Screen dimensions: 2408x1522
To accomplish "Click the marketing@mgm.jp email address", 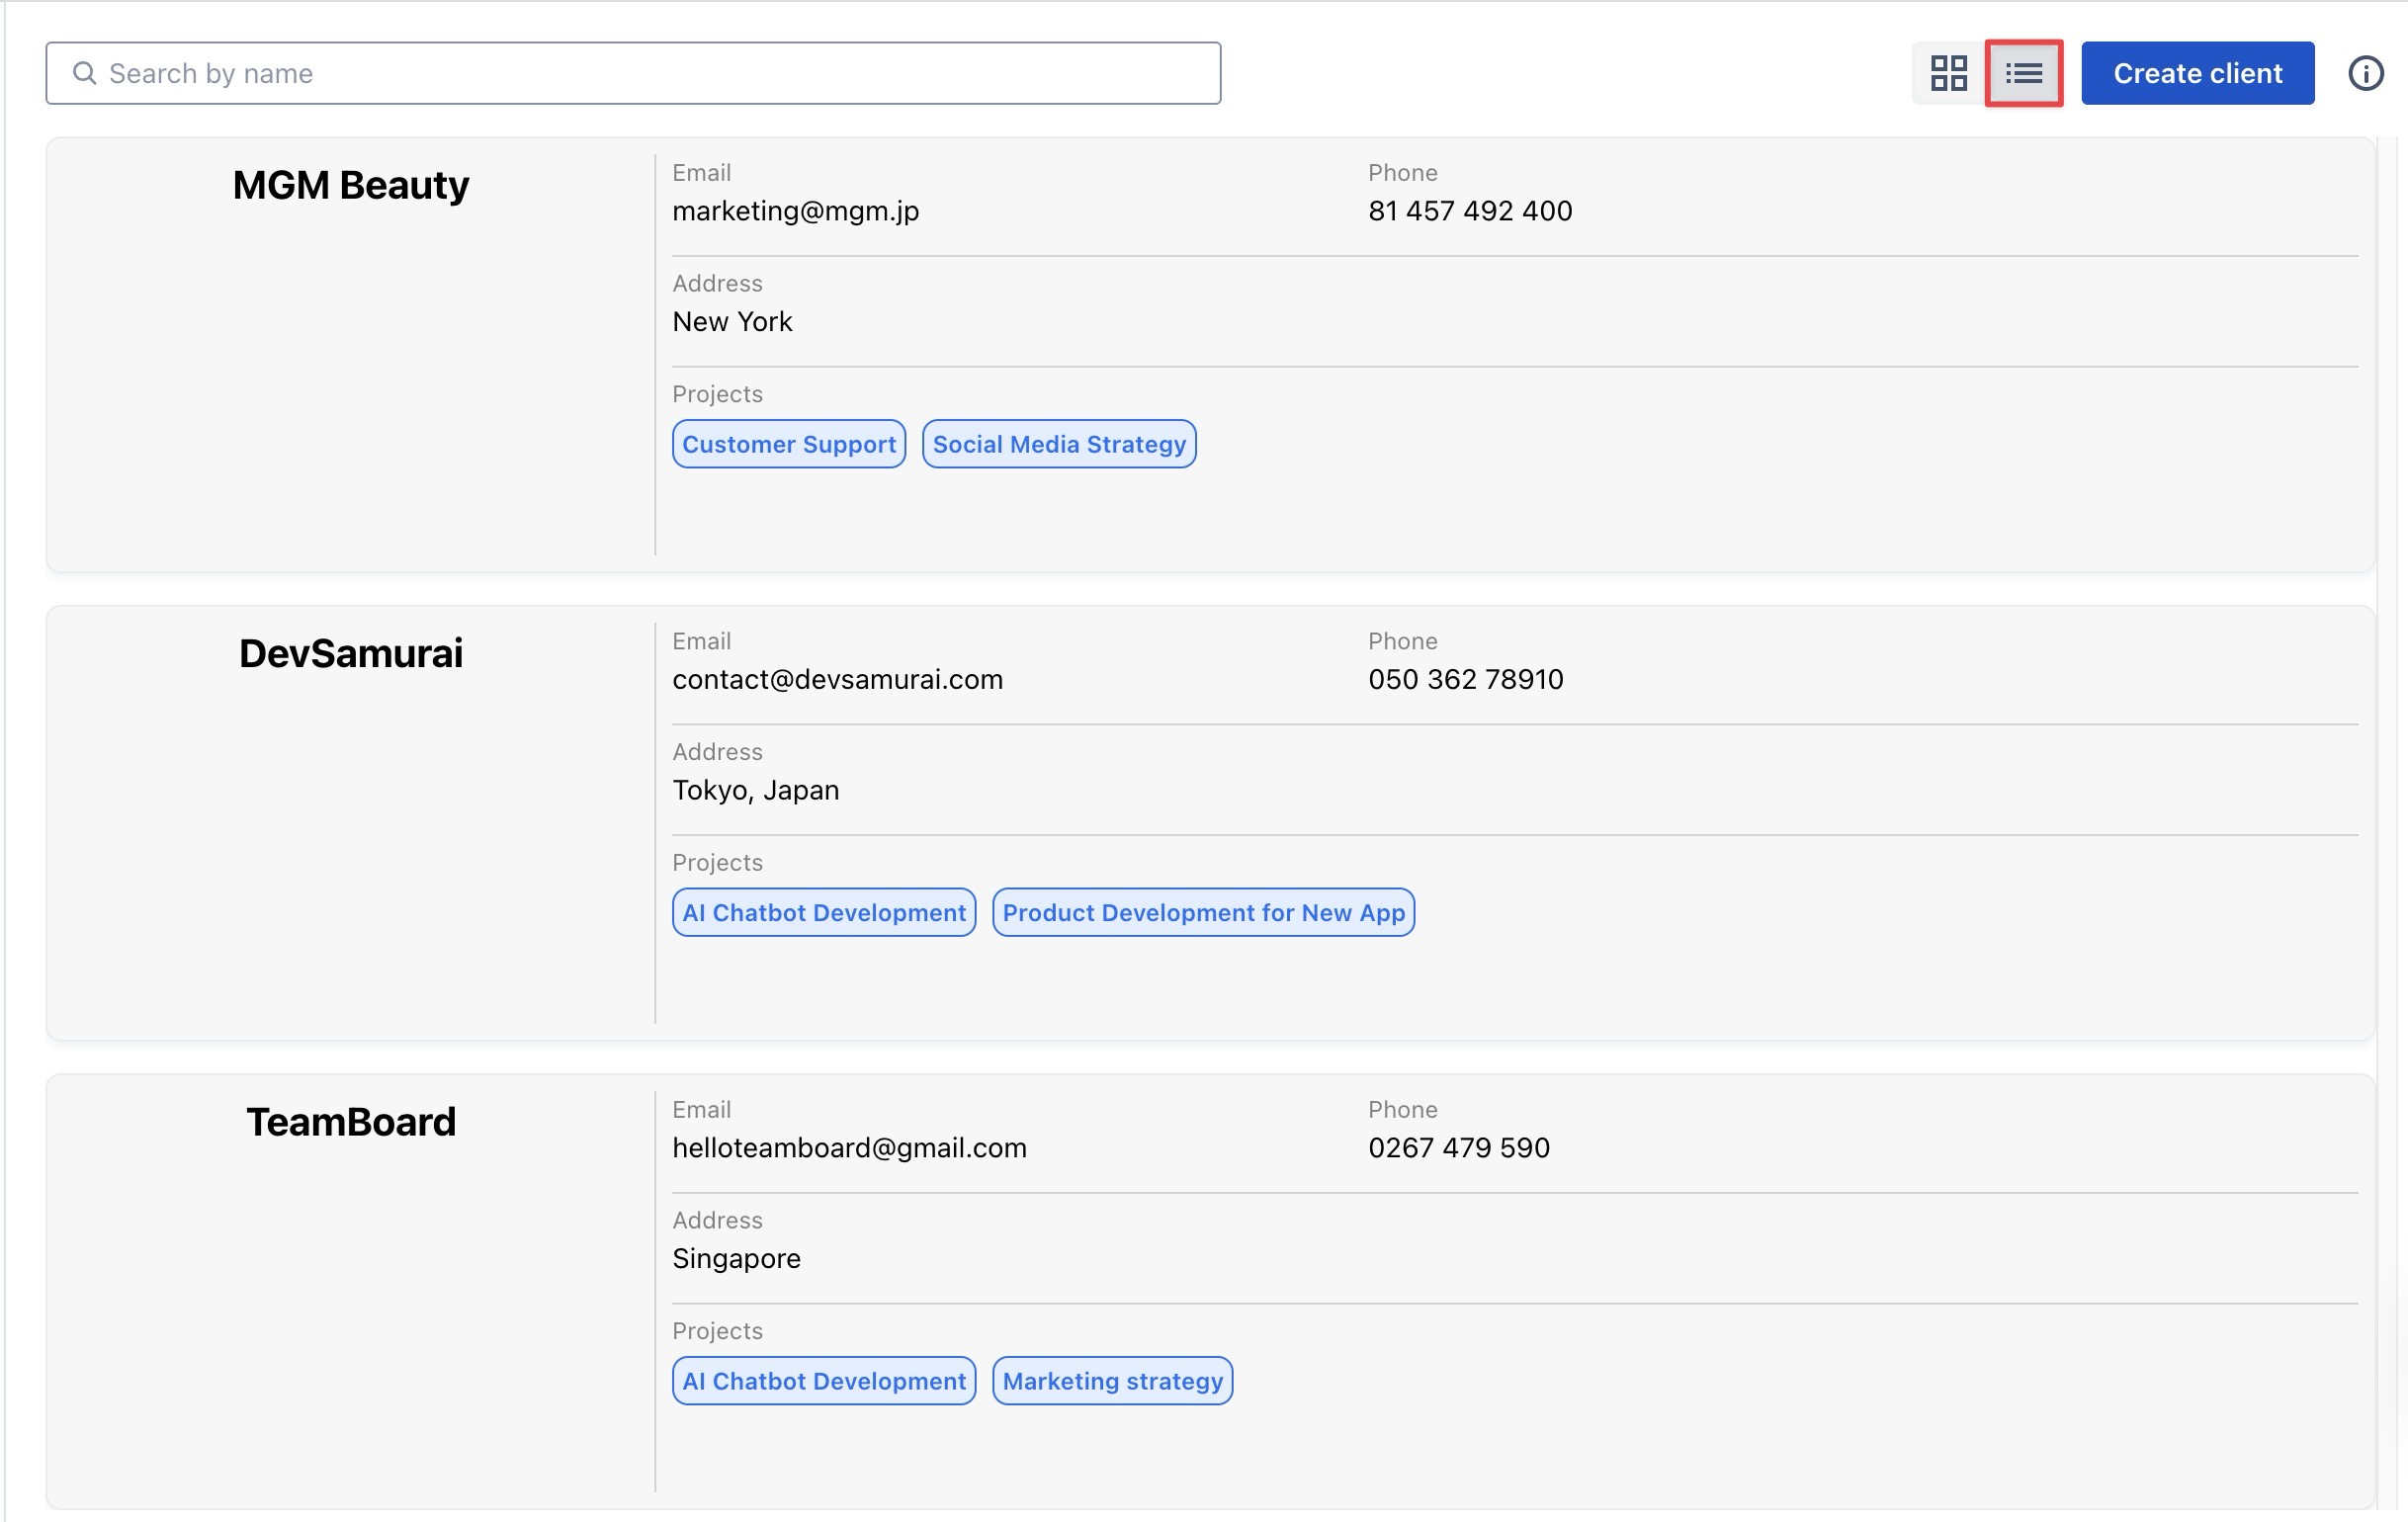I will pyautogui.click(x=795, y=211).
